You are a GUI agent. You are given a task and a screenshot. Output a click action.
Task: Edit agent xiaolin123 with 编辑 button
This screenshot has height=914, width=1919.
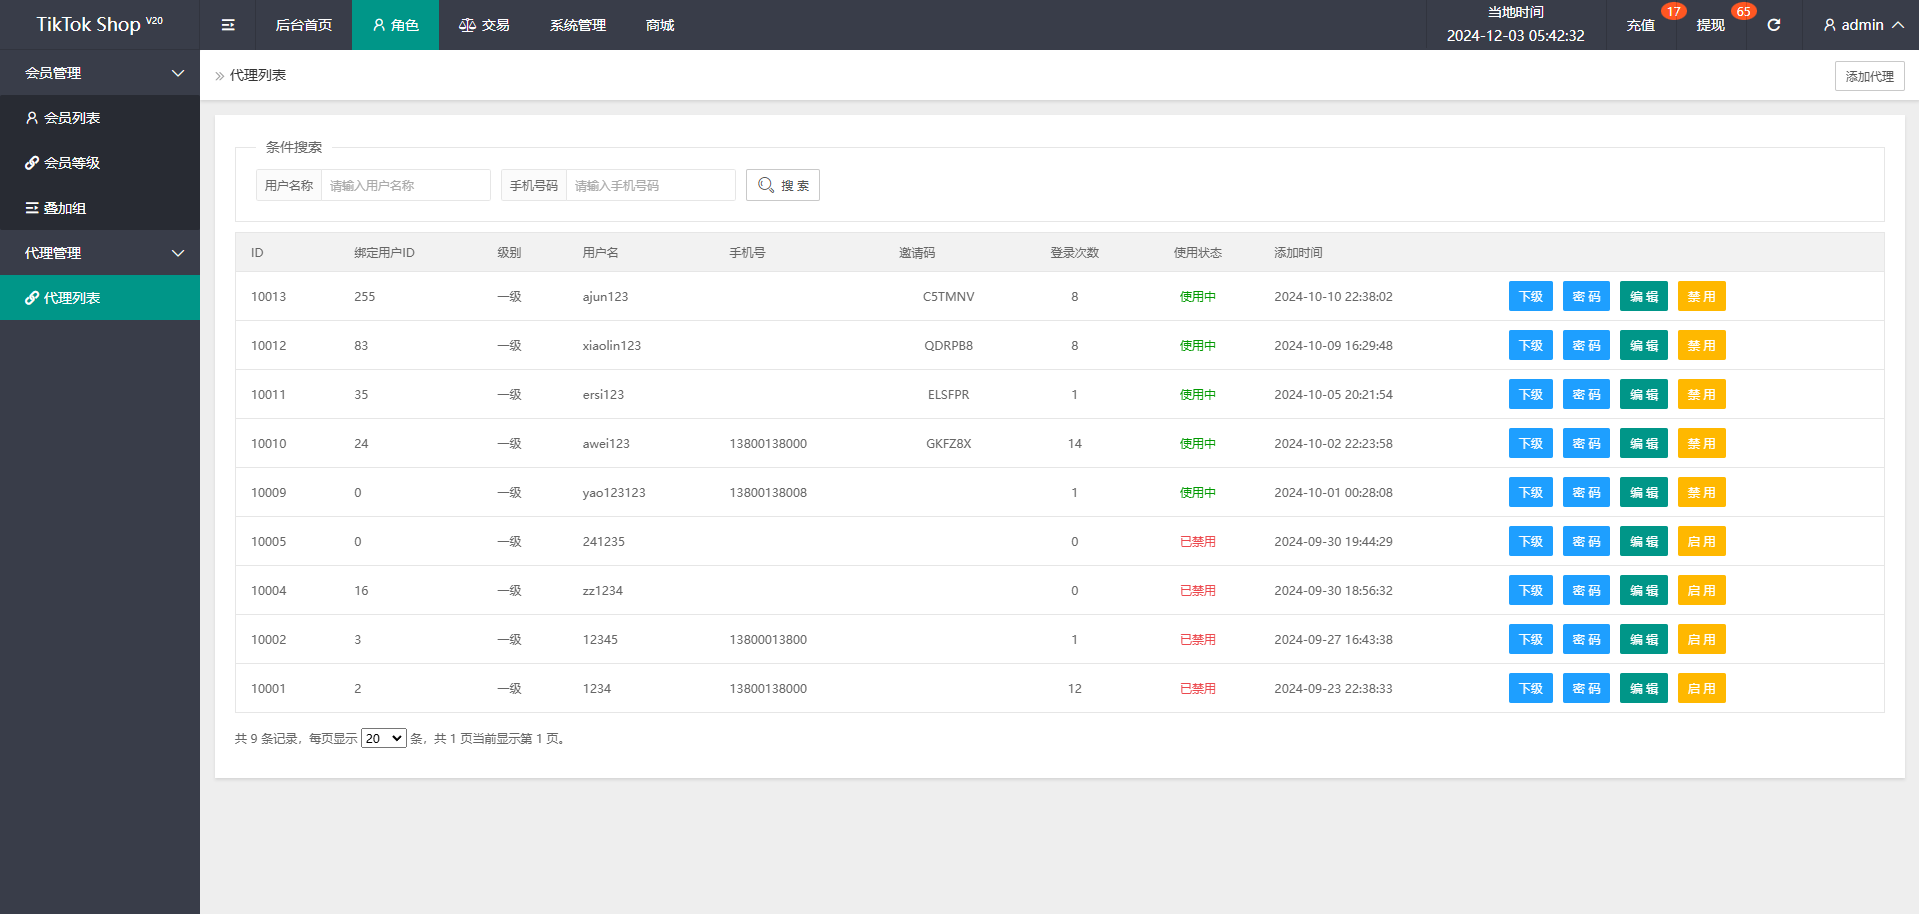1644,345
